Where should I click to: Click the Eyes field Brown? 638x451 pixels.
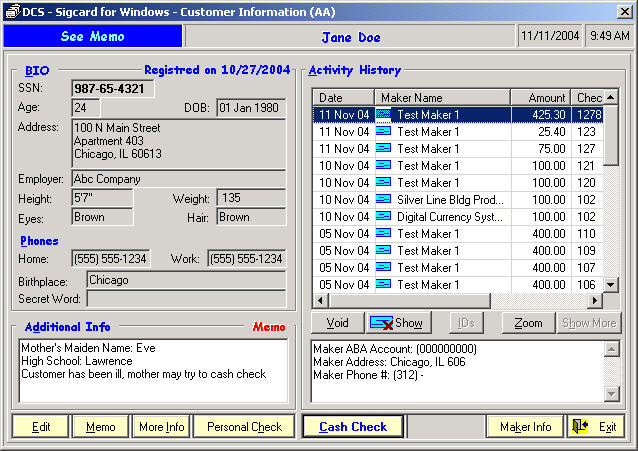(x=102, y=217)
